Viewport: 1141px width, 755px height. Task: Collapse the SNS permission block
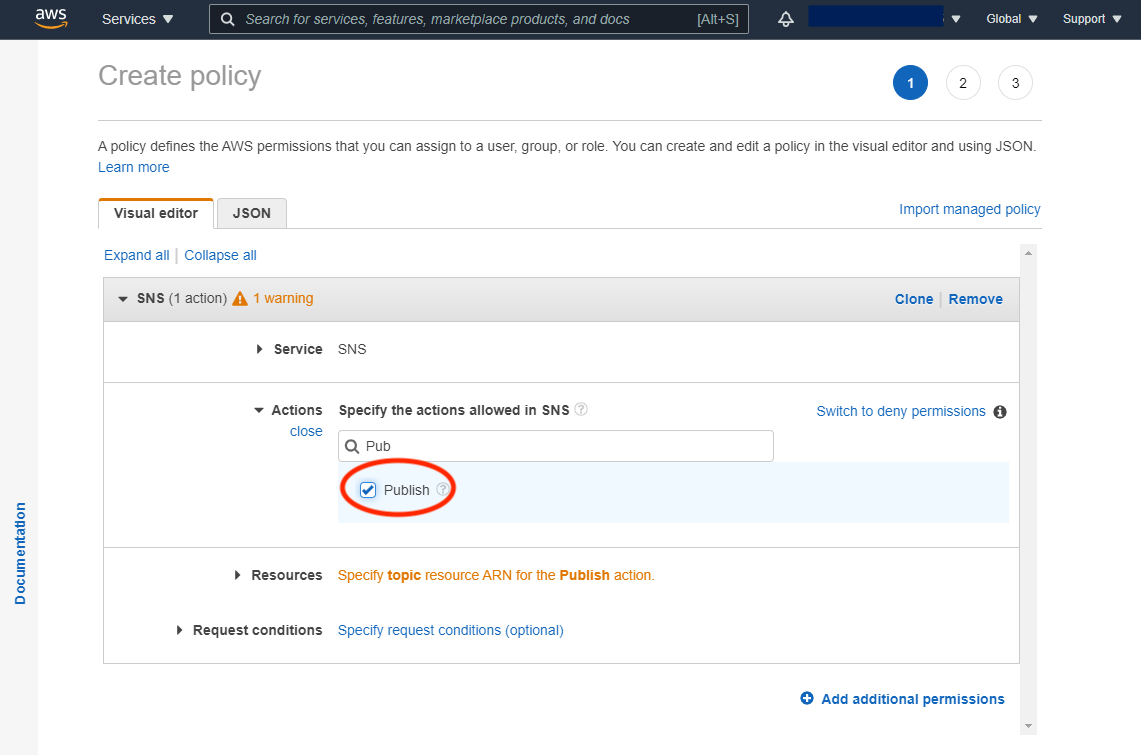point(122,299)
